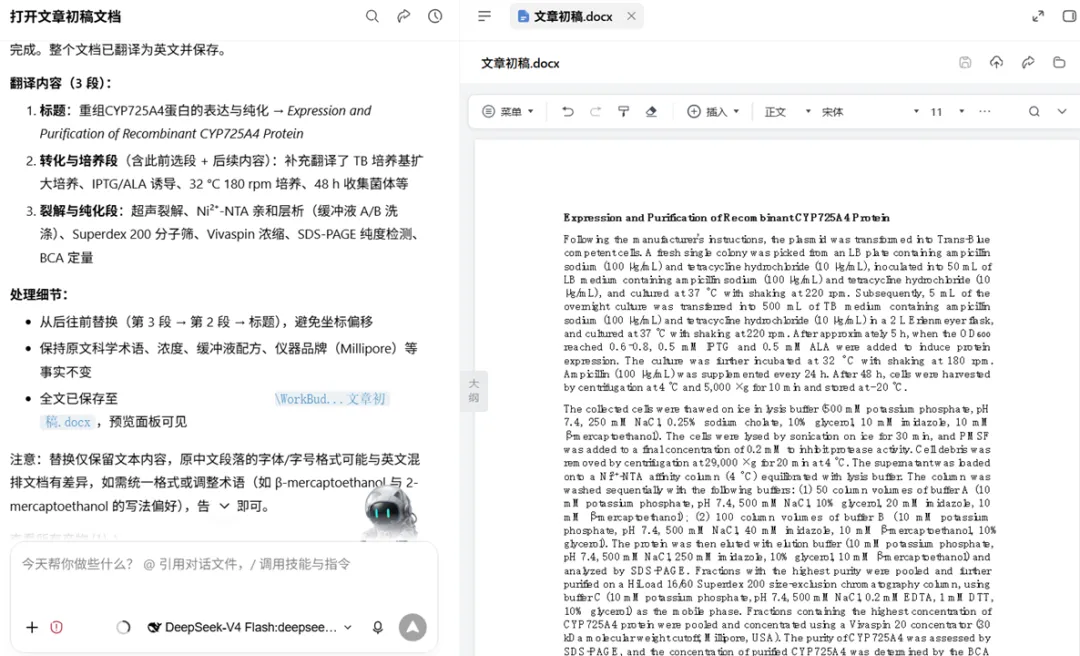The height and width of the screenshot is (656, 1080).
Task: Click the save icon next to document title
Action: coord(965,63)
